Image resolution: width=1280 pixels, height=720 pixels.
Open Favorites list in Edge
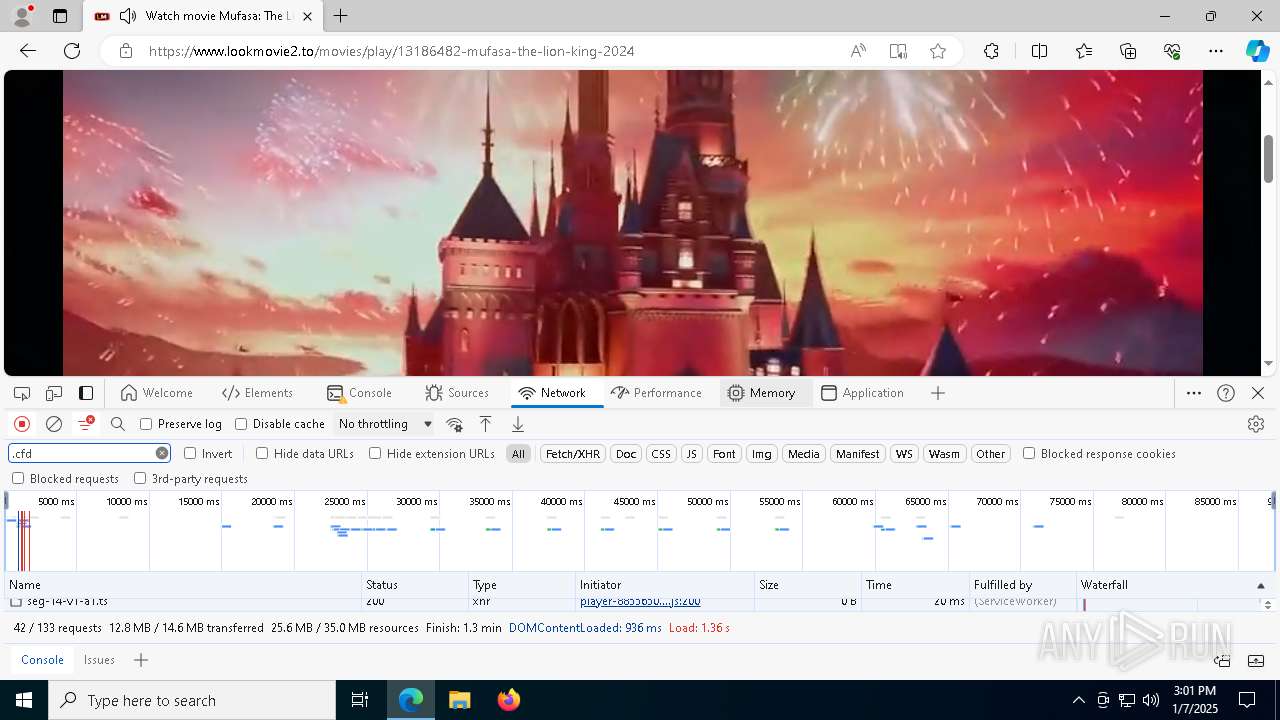pos(1084,51)
